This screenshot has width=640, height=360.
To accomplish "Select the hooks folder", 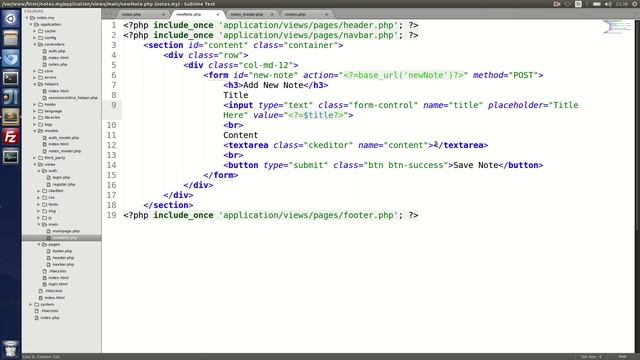I will point(50,104).
